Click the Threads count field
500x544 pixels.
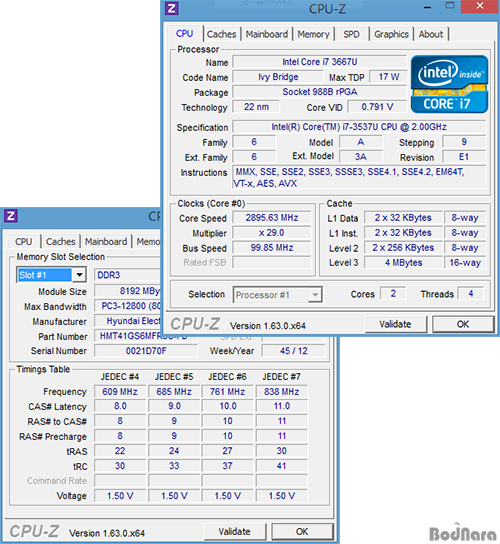tap(471, 294)
